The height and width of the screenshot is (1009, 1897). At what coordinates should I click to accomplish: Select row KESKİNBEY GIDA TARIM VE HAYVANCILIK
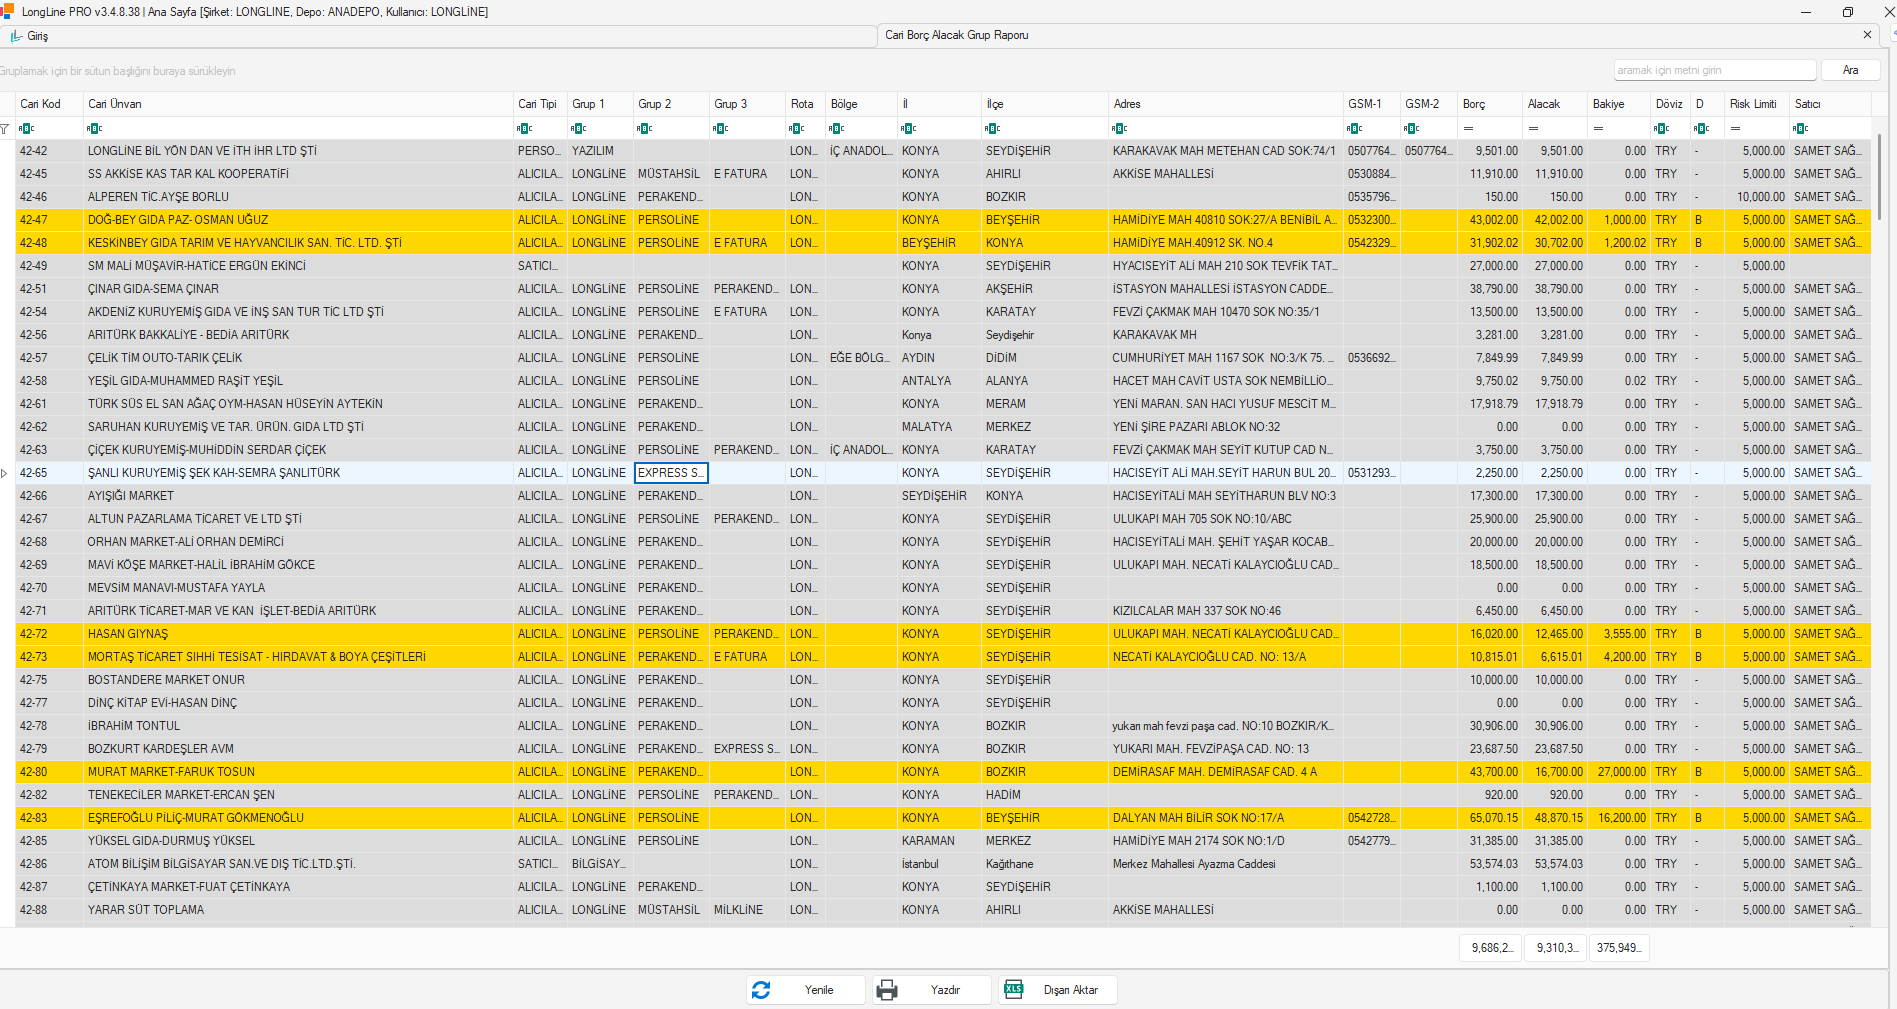tap(943, 243)
